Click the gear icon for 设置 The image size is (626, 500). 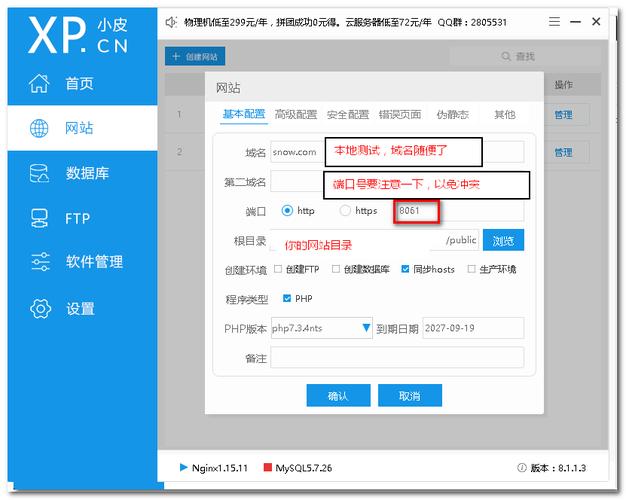[x=40, y=309]
